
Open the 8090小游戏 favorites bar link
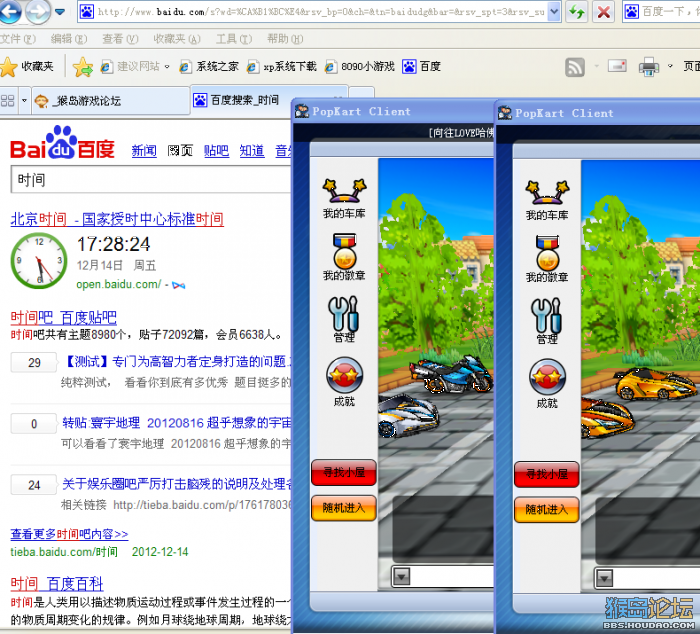pos(360,67)
